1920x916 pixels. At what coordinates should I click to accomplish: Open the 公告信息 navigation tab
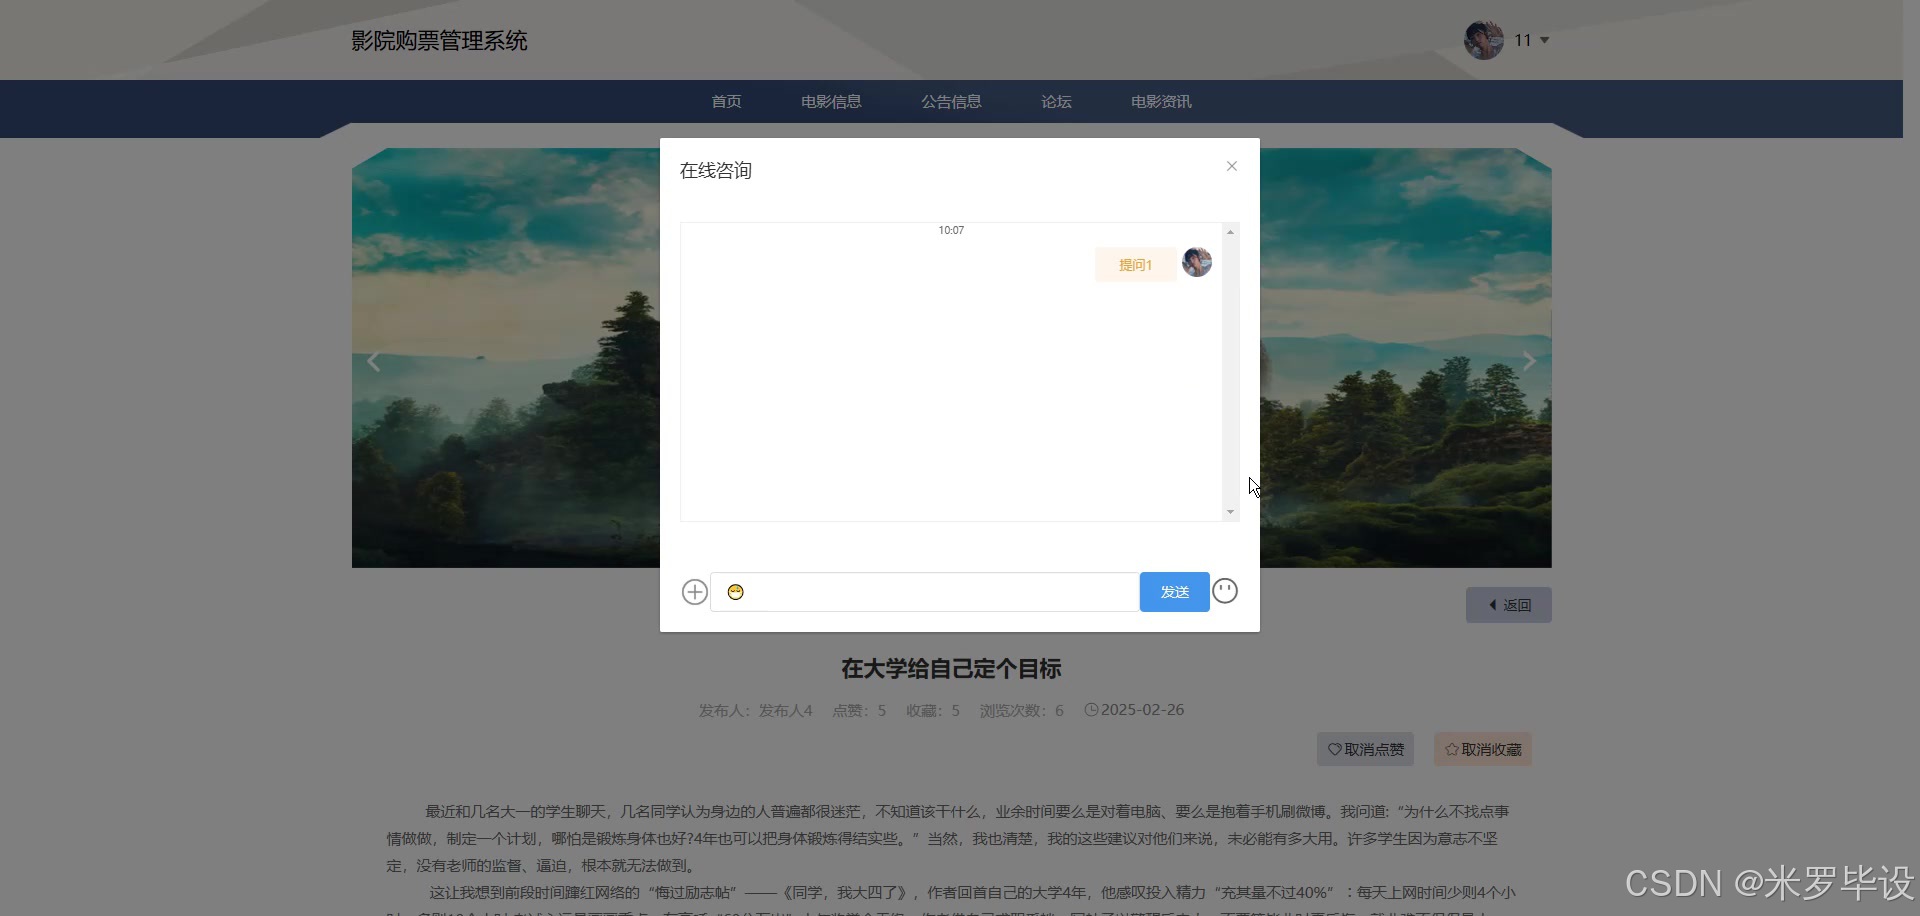[x=951, y=101]
